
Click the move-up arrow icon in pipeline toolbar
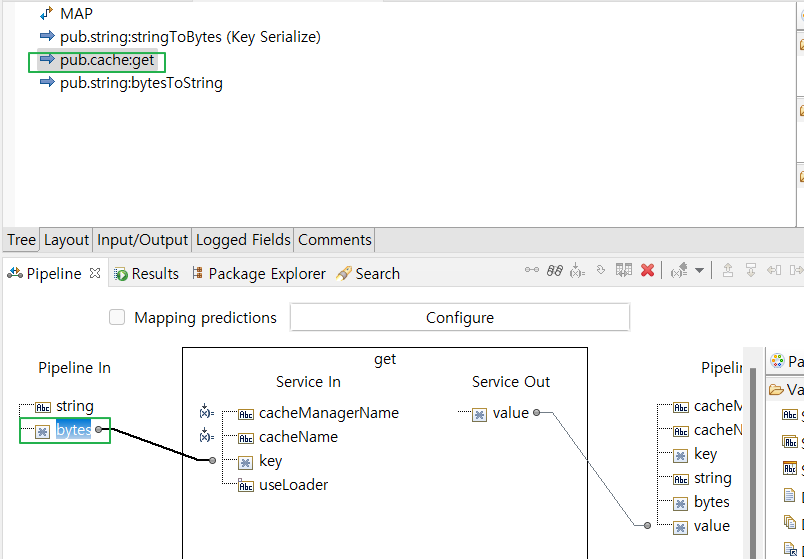[727, 271]
